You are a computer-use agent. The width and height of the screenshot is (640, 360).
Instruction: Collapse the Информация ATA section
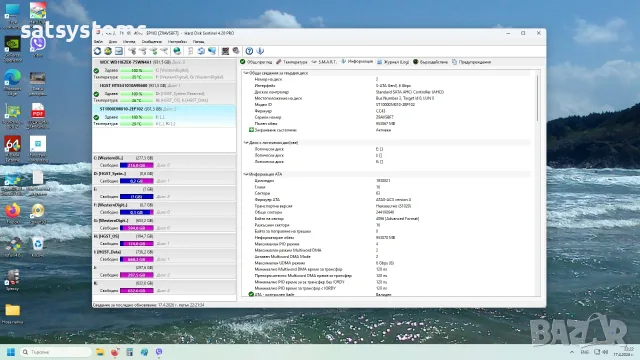(x=246, y=174)
